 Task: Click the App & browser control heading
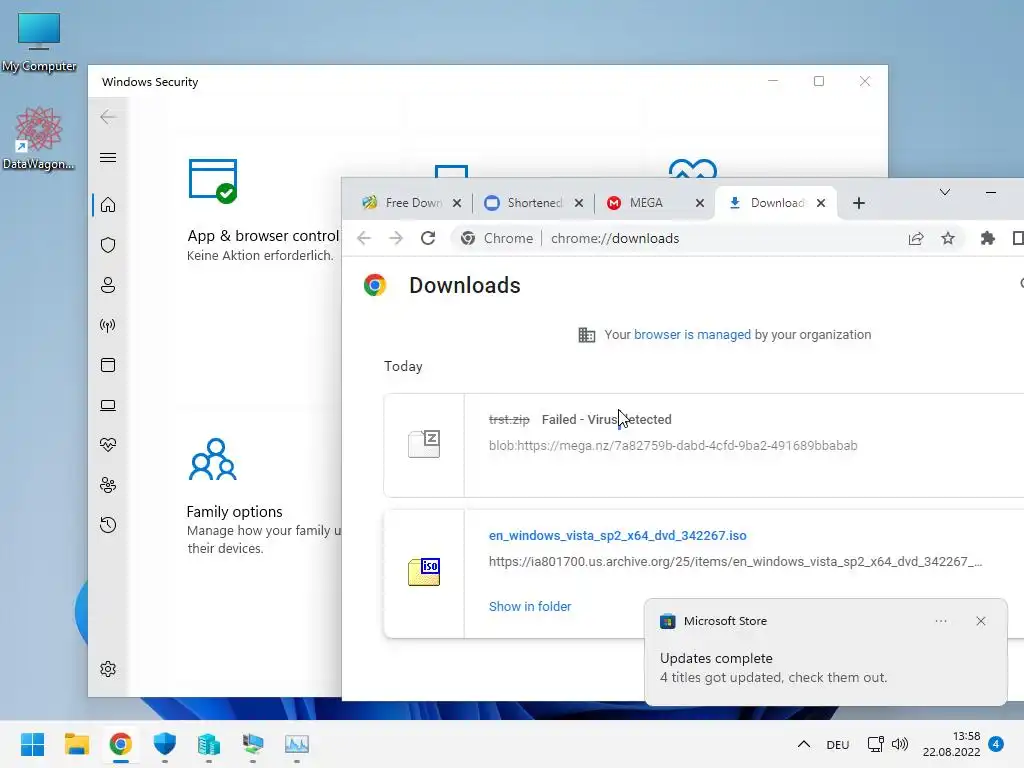263,236
